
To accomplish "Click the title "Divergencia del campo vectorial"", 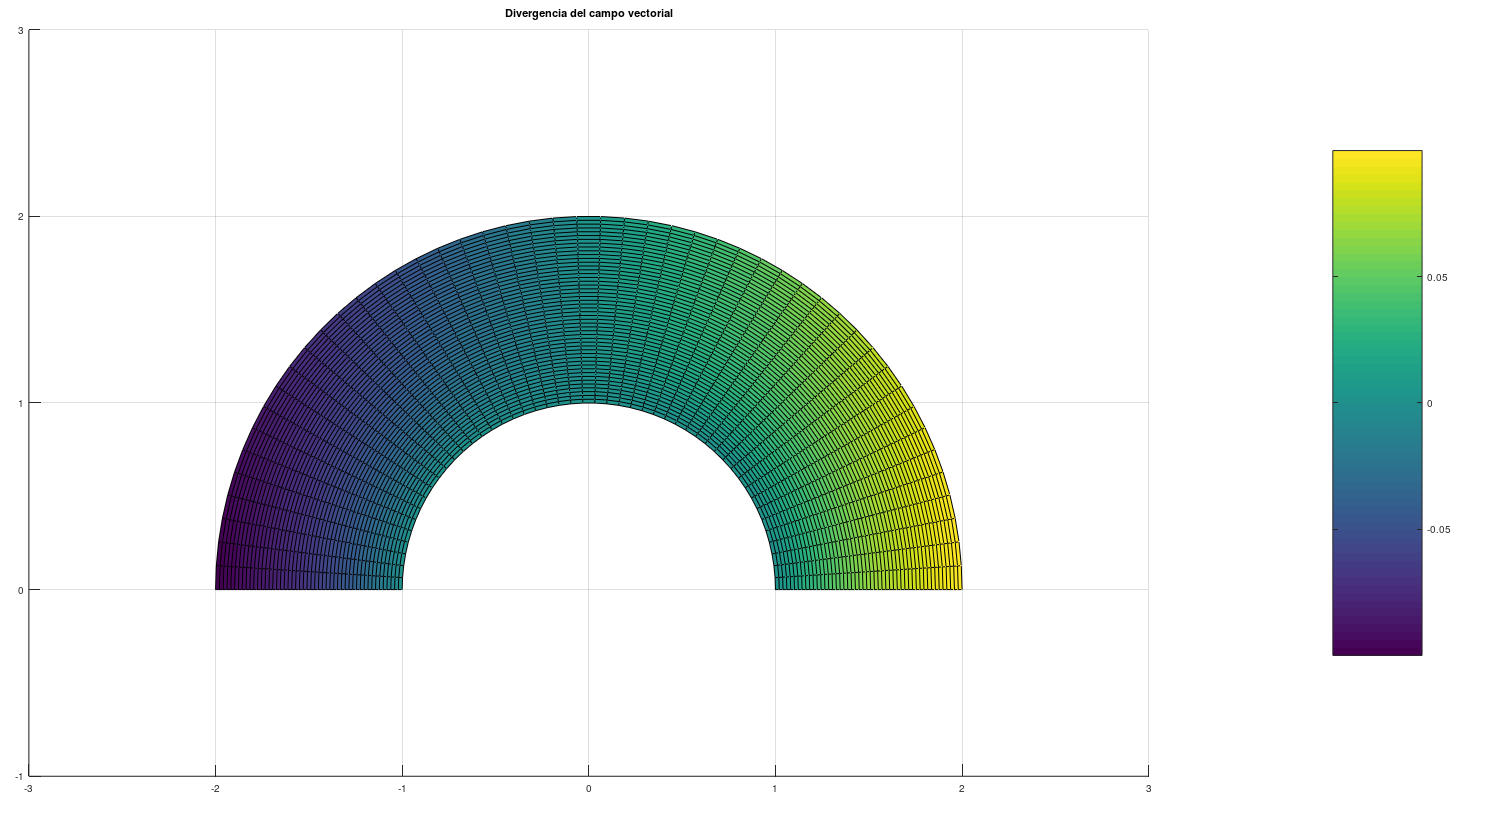I will click(x=588, y=13).
